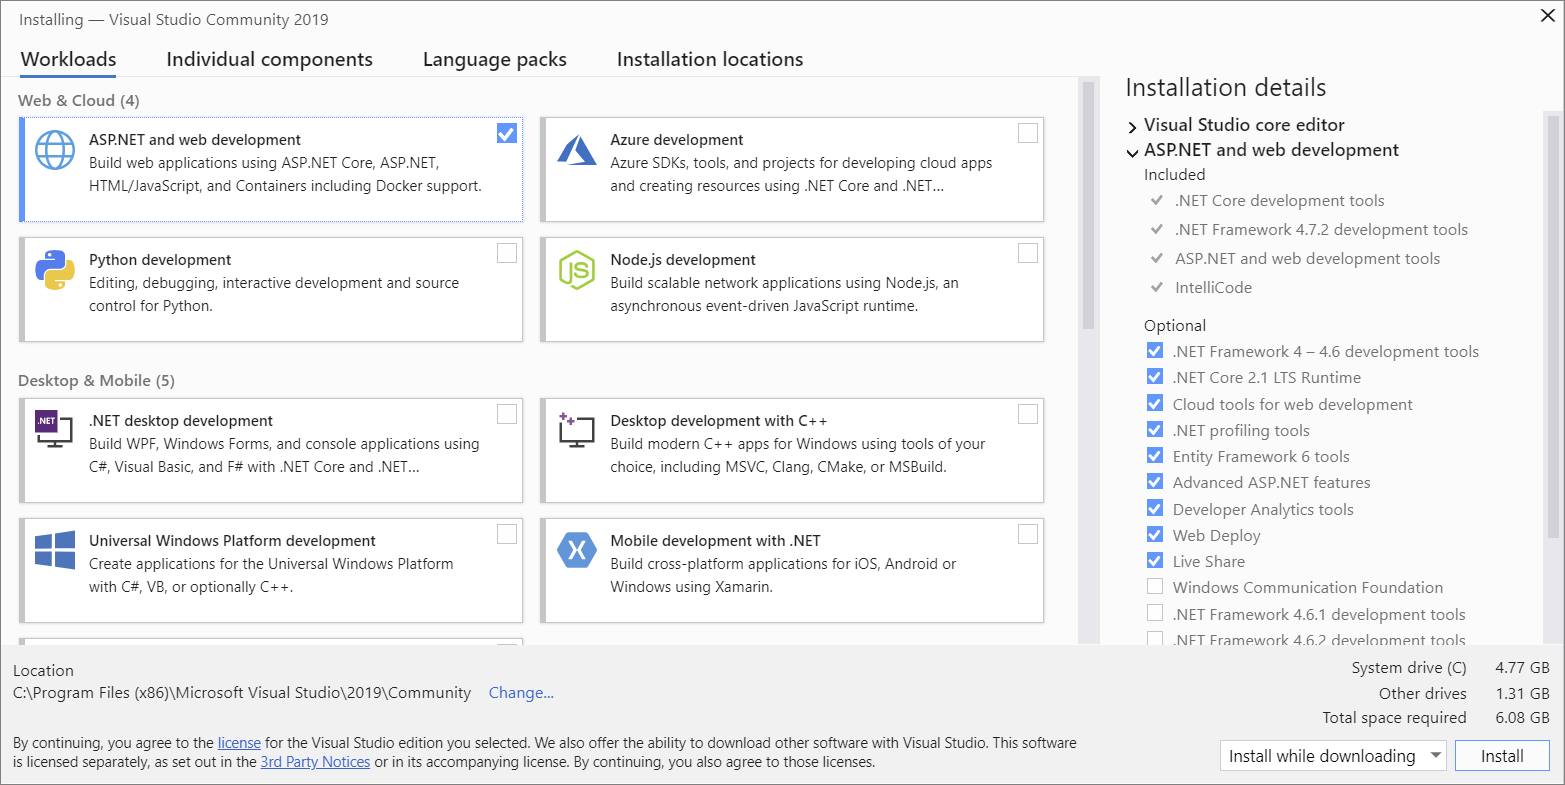This screenshot has height=785, width=1565.
Task: Expand the Visual Studio core editor section
Action: (1133, 125)
